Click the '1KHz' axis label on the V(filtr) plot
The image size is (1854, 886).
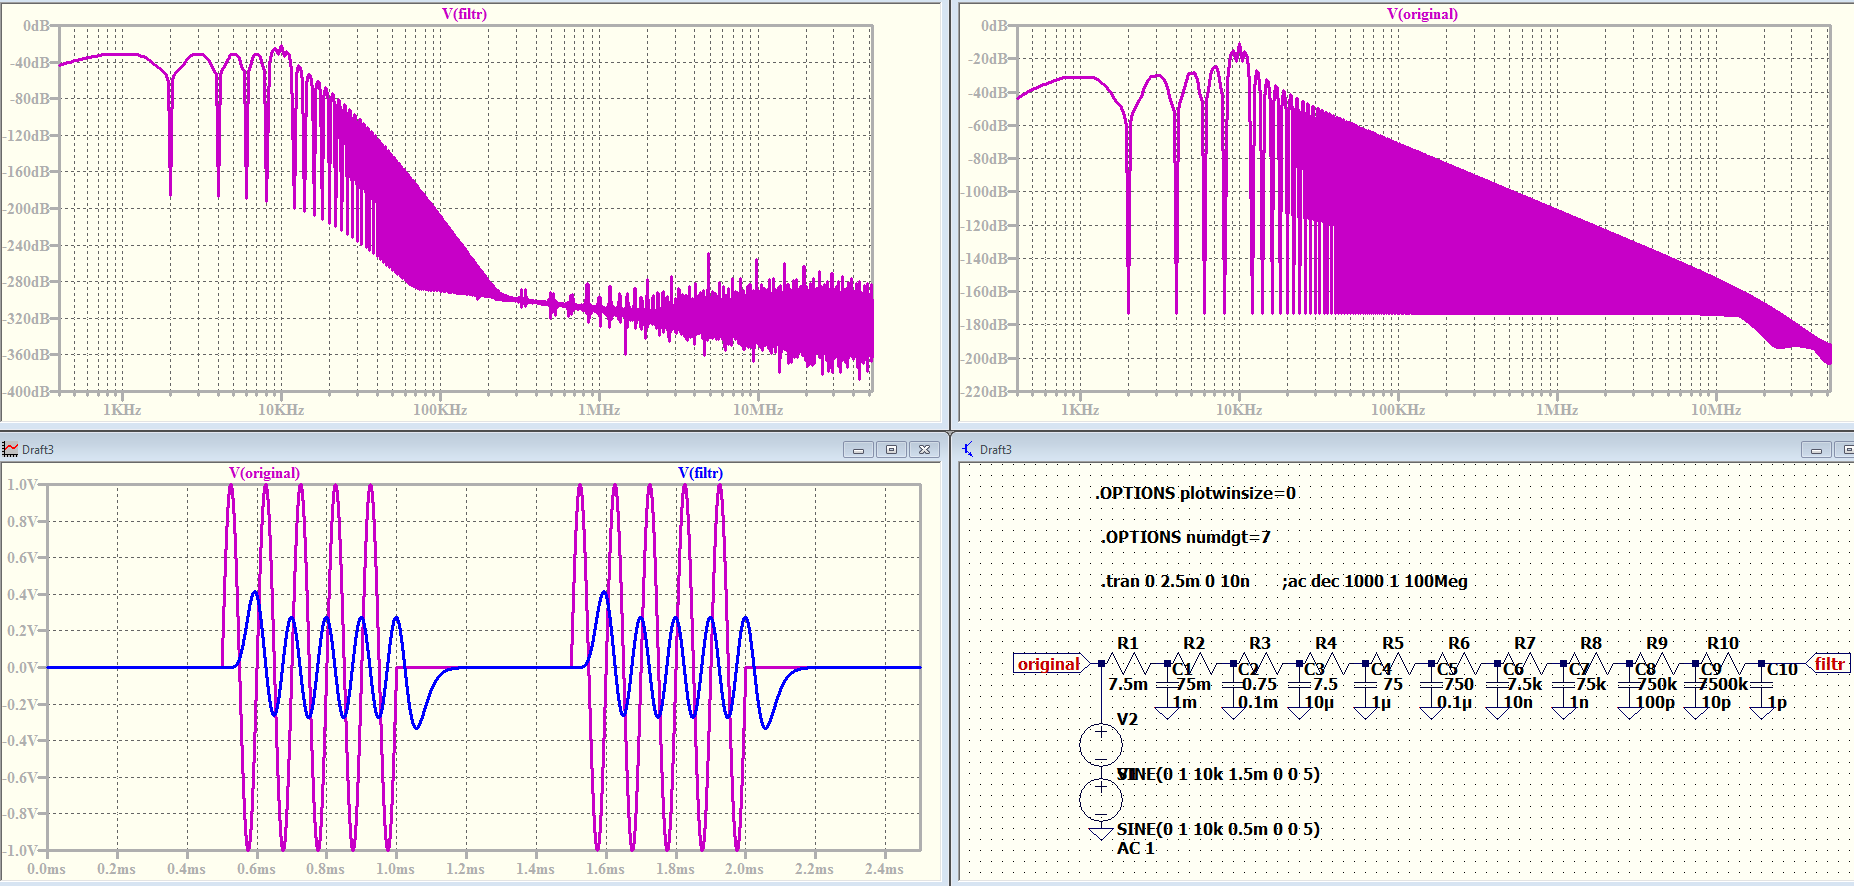click(122, 409)
